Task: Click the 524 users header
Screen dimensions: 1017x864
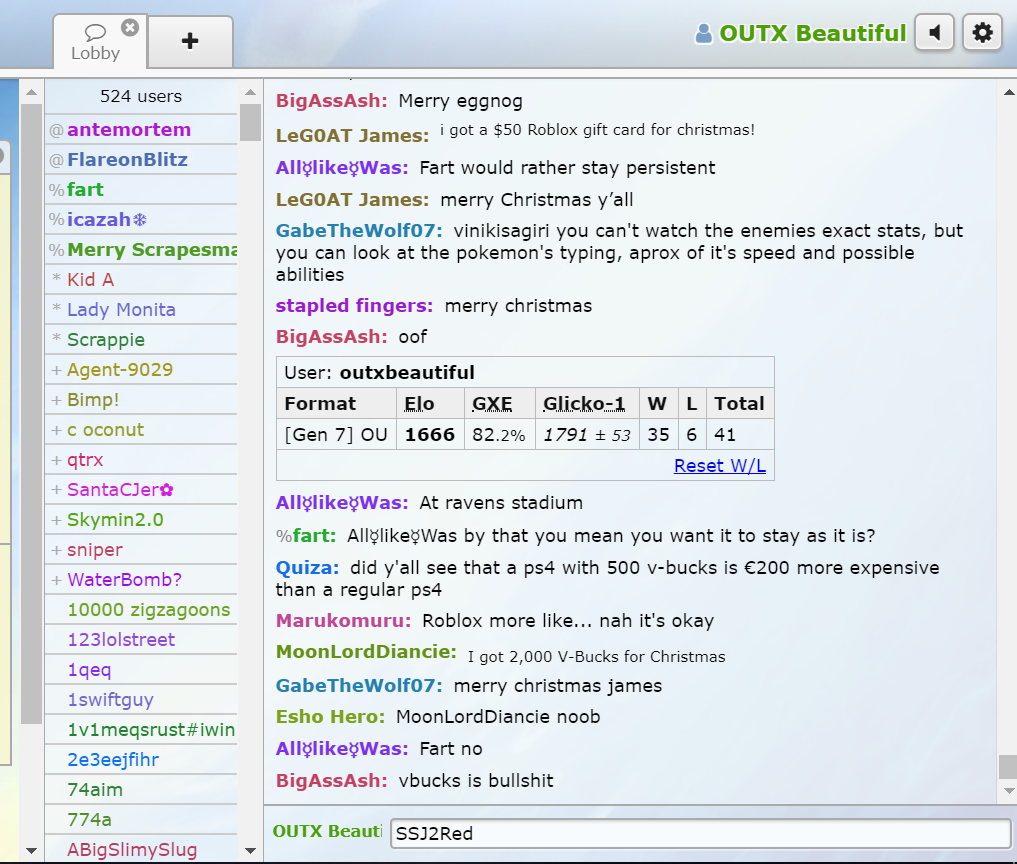Action: (141, 96)
